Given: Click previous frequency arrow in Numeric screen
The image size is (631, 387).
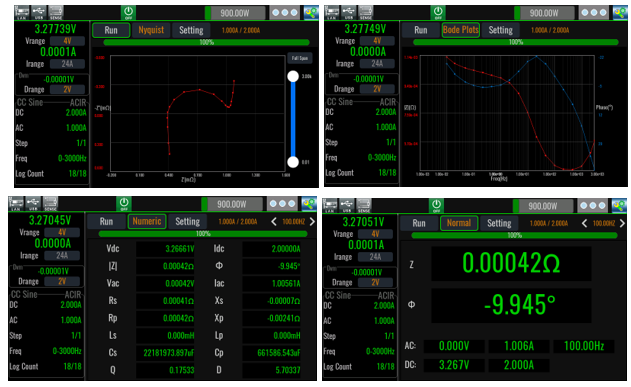Looking at the screenshot, I should (274, 222).
